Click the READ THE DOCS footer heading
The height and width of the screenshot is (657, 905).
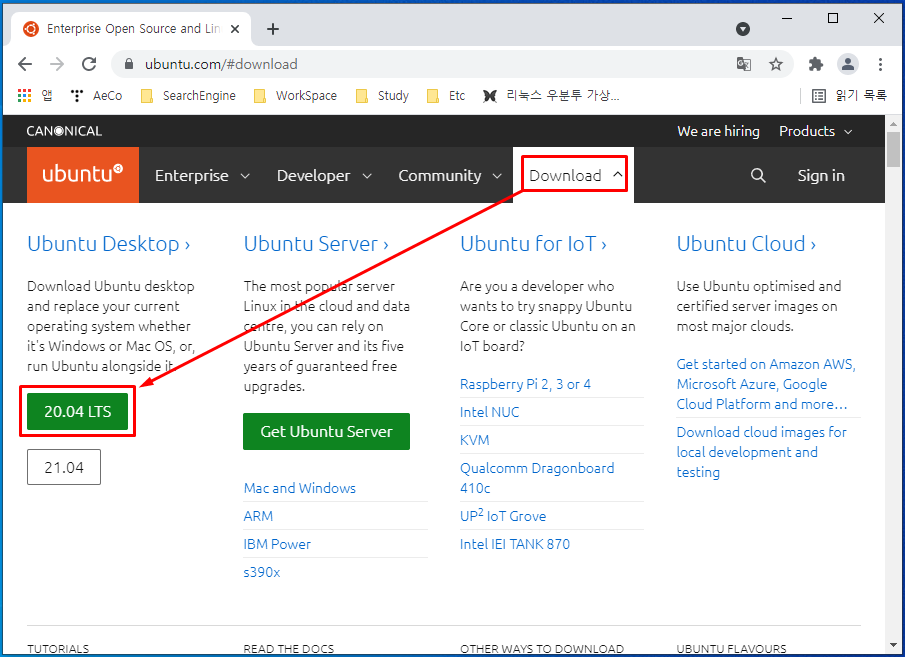(x=289, y=649)
